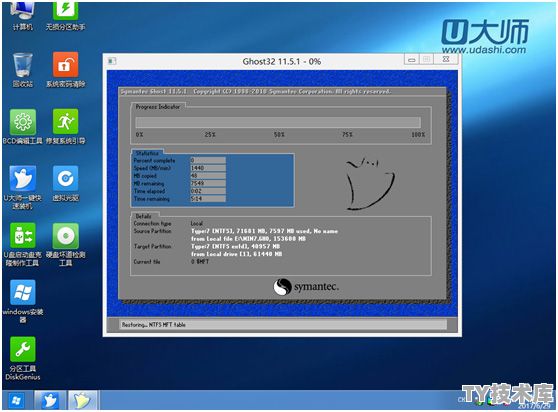Image resolution: width=558 pixels, height=412 pixels.
Task: Open the system password removal padlock icon
Action: point(65,69)
